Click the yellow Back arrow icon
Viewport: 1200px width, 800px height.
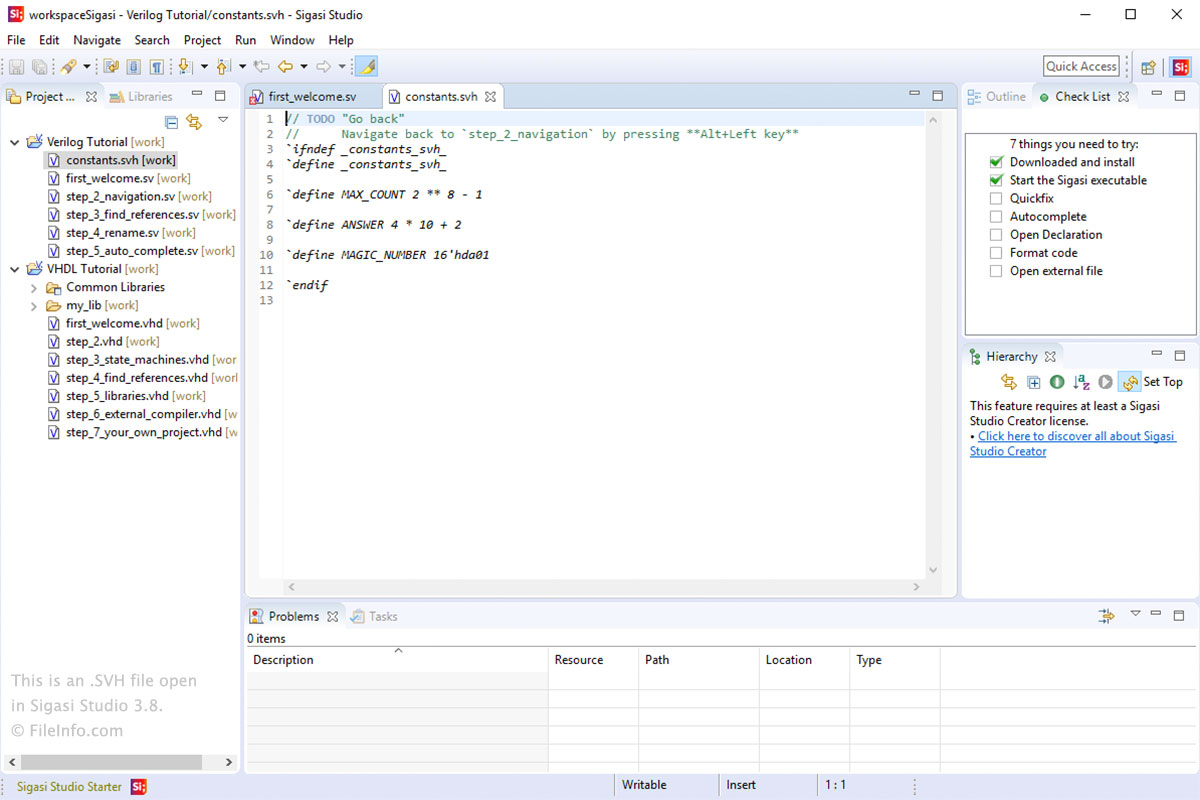tap(285, 67)
